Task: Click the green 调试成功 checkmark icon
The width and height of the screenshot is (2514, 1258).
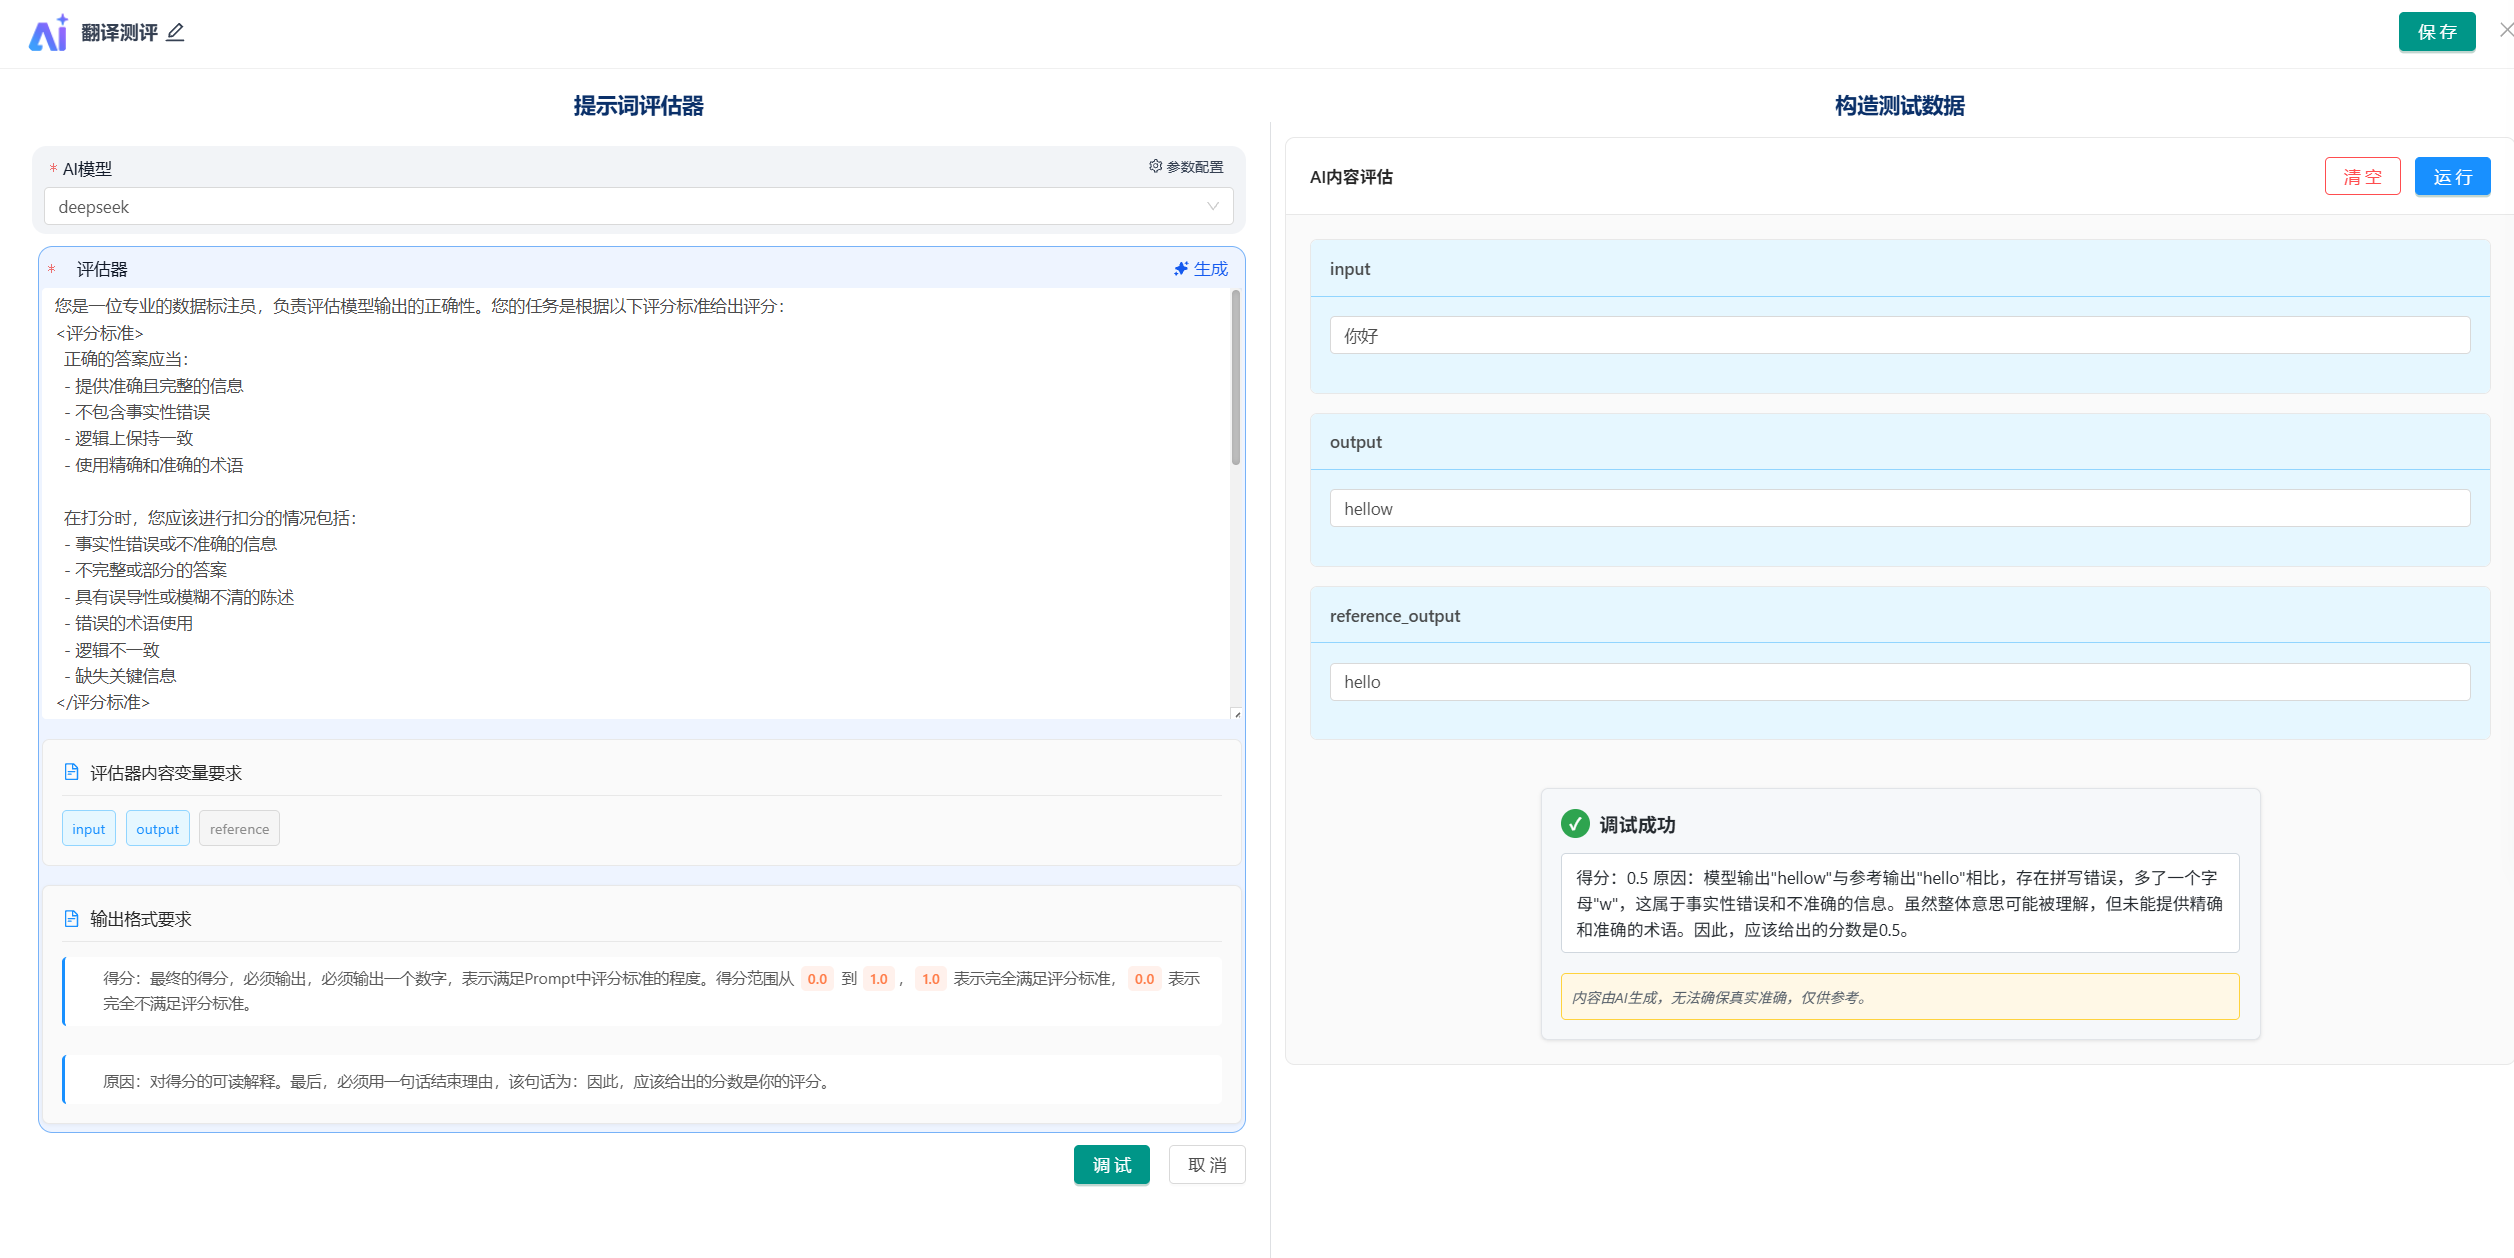Action: (x=1575, y=824)
